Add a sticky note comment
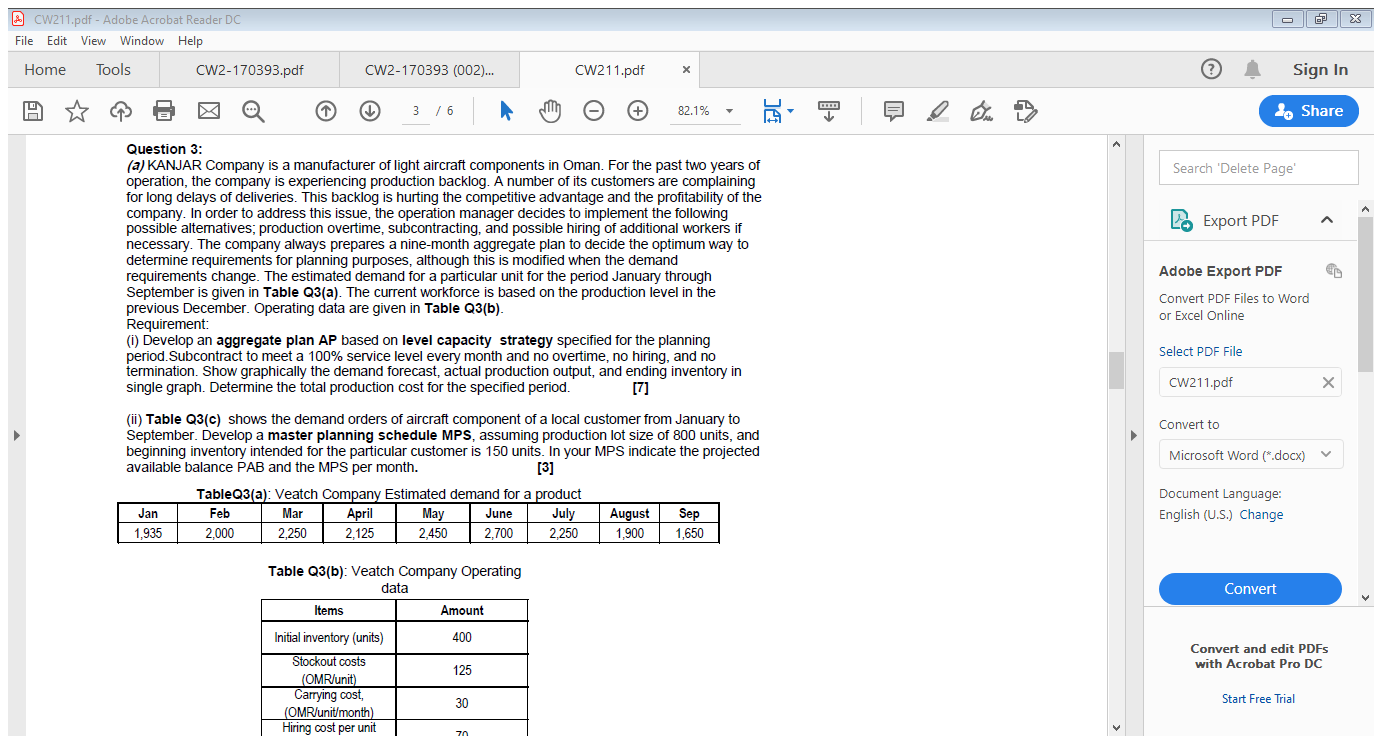This screenshot has height=744, width=1382. pos(893,111)
